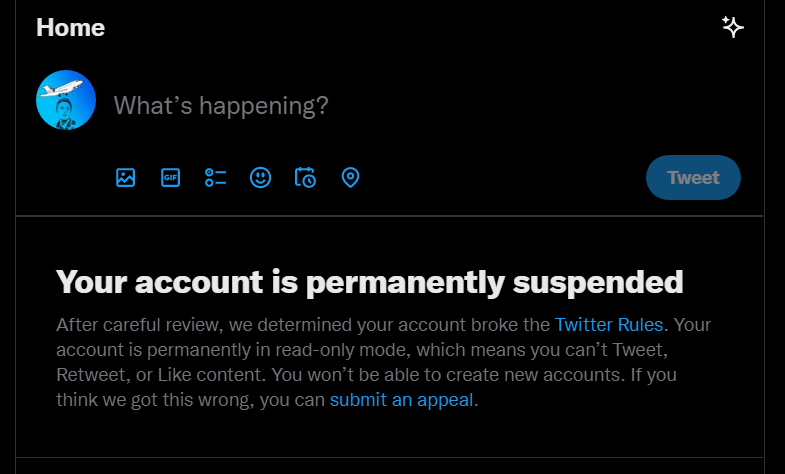
Task: Click the word "suspended" in the heading
Action: 598,282
